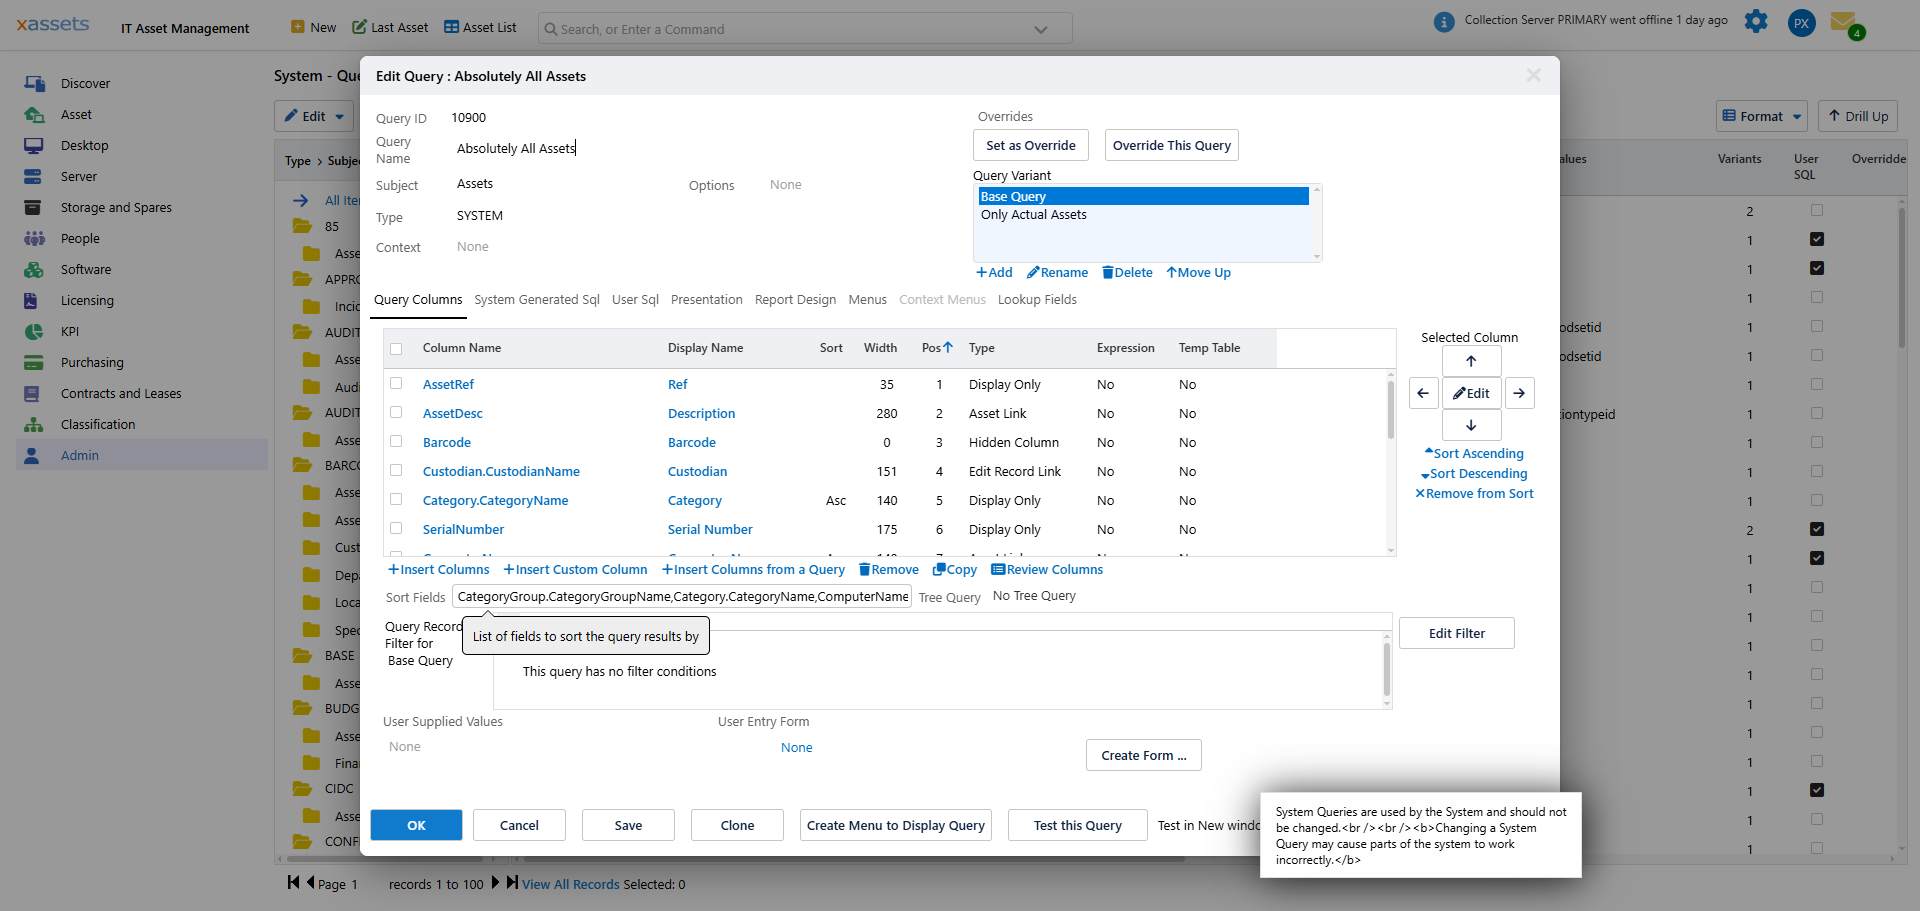This screenshot has height=911, width=1920.
Task: Open the settings gear icon
Action: (1756, 22)
